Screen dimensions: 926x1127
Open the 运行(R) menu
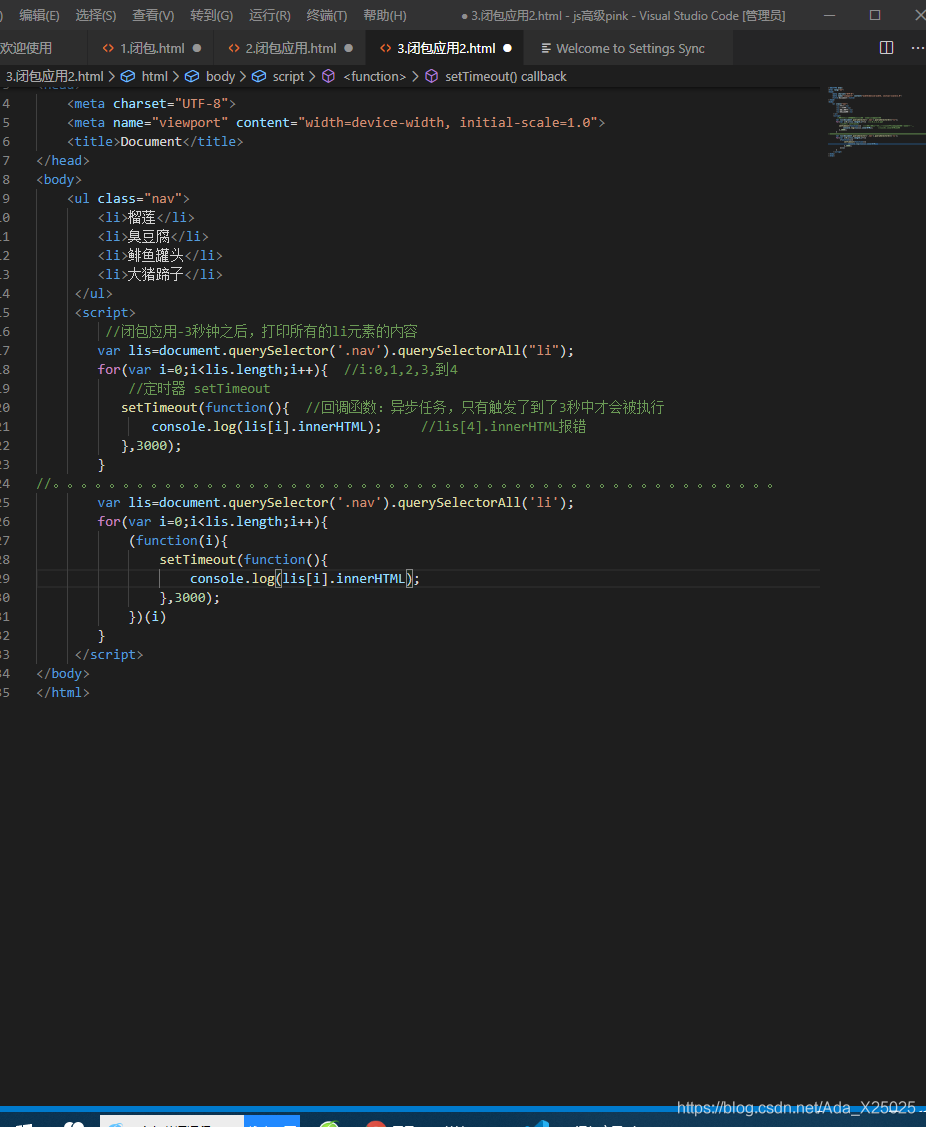tap(270, 15)
